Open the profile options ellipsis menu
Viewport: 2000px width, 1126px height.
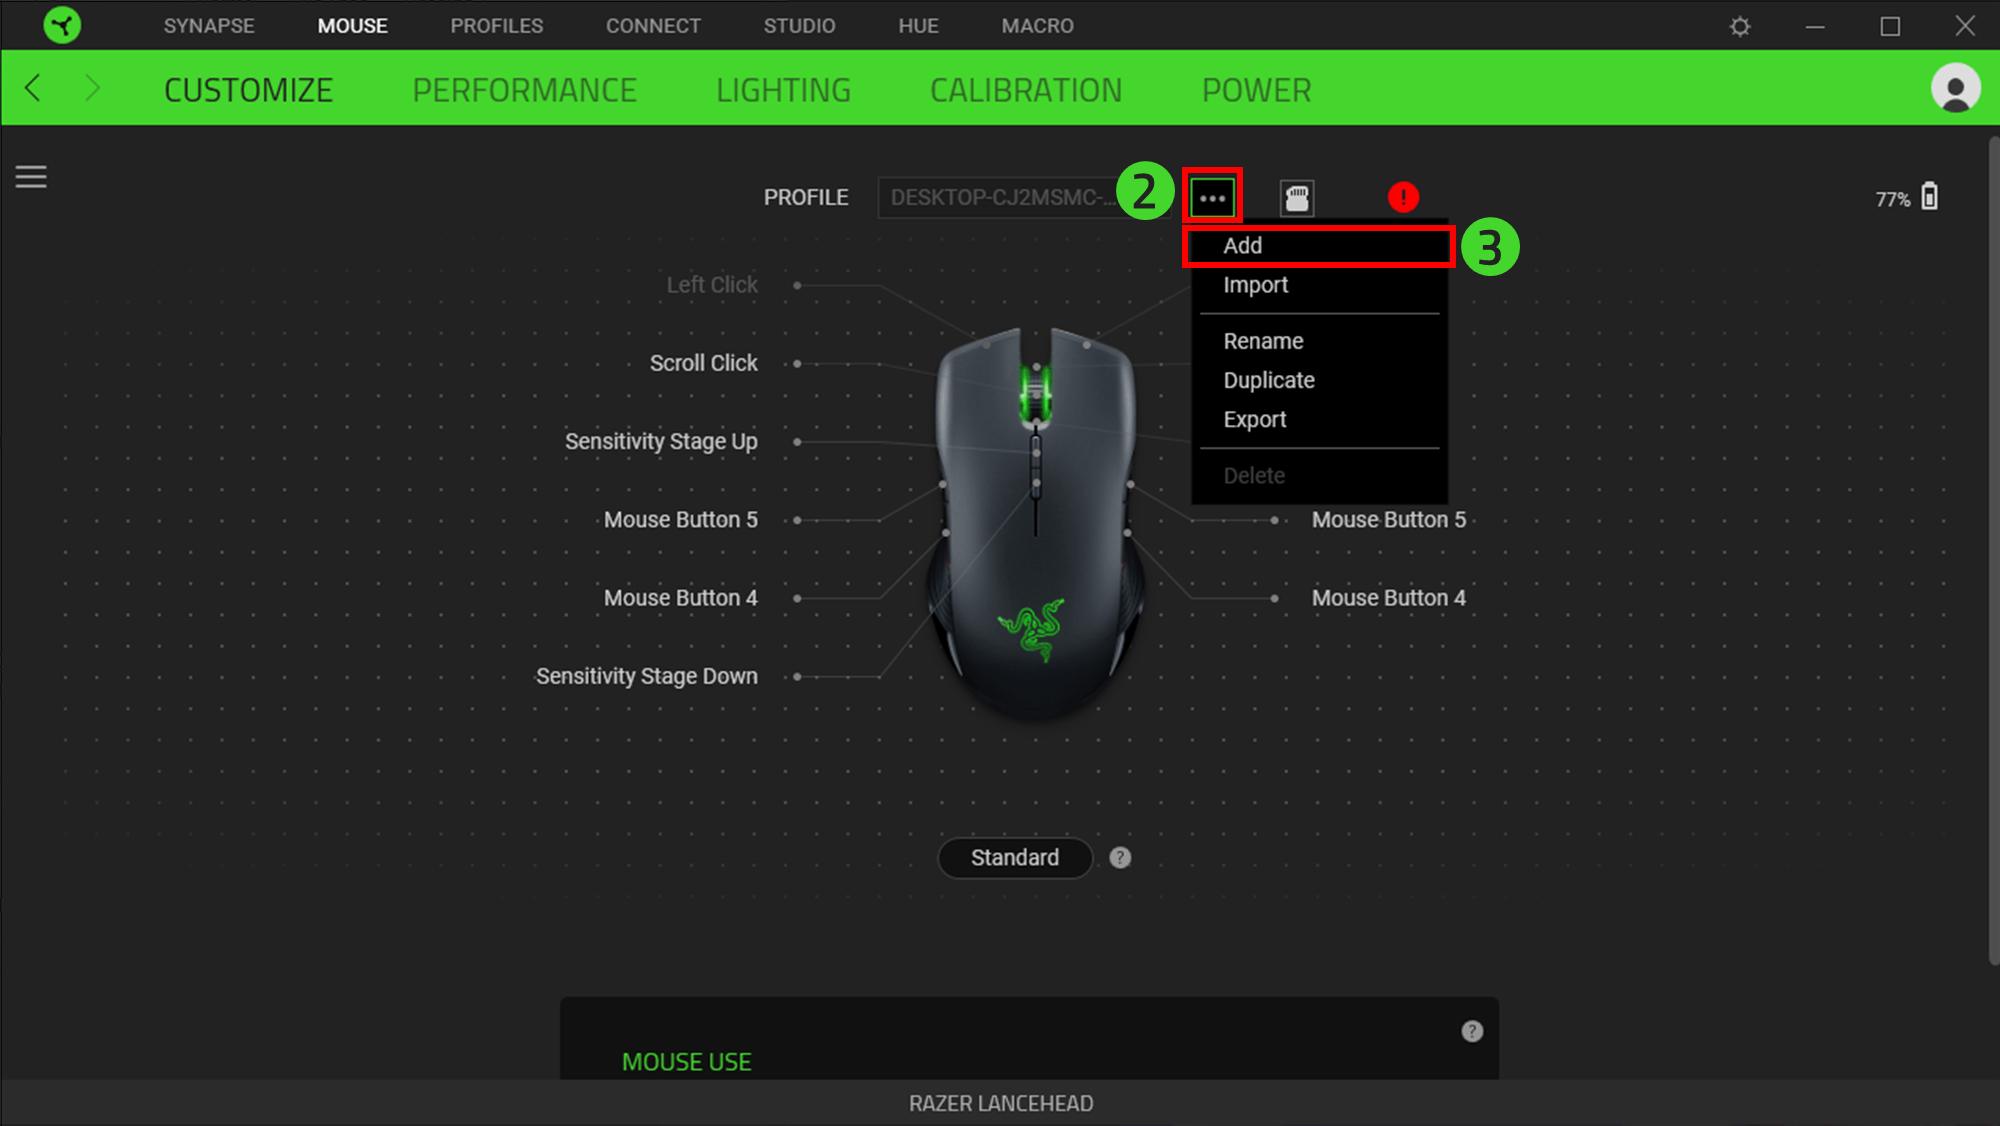click(x=1212, y=196)
